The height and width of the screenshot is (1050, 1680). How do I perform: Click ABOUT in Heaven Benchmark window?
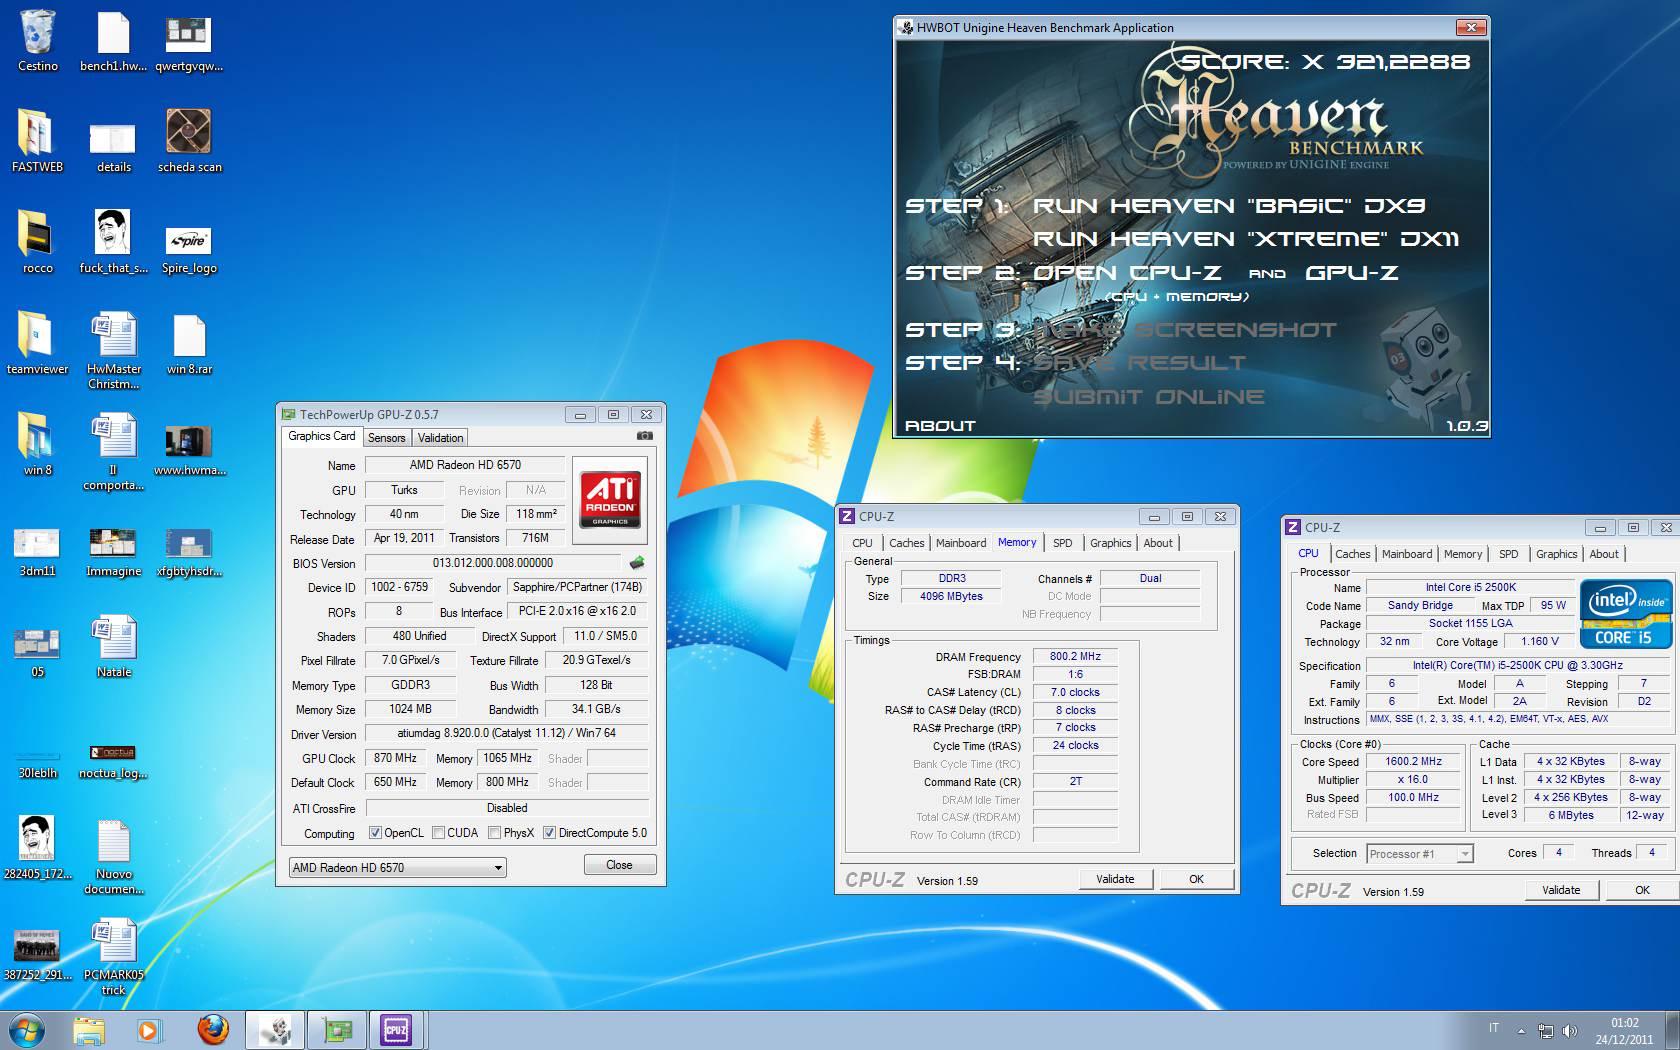[x=940, y=426]
